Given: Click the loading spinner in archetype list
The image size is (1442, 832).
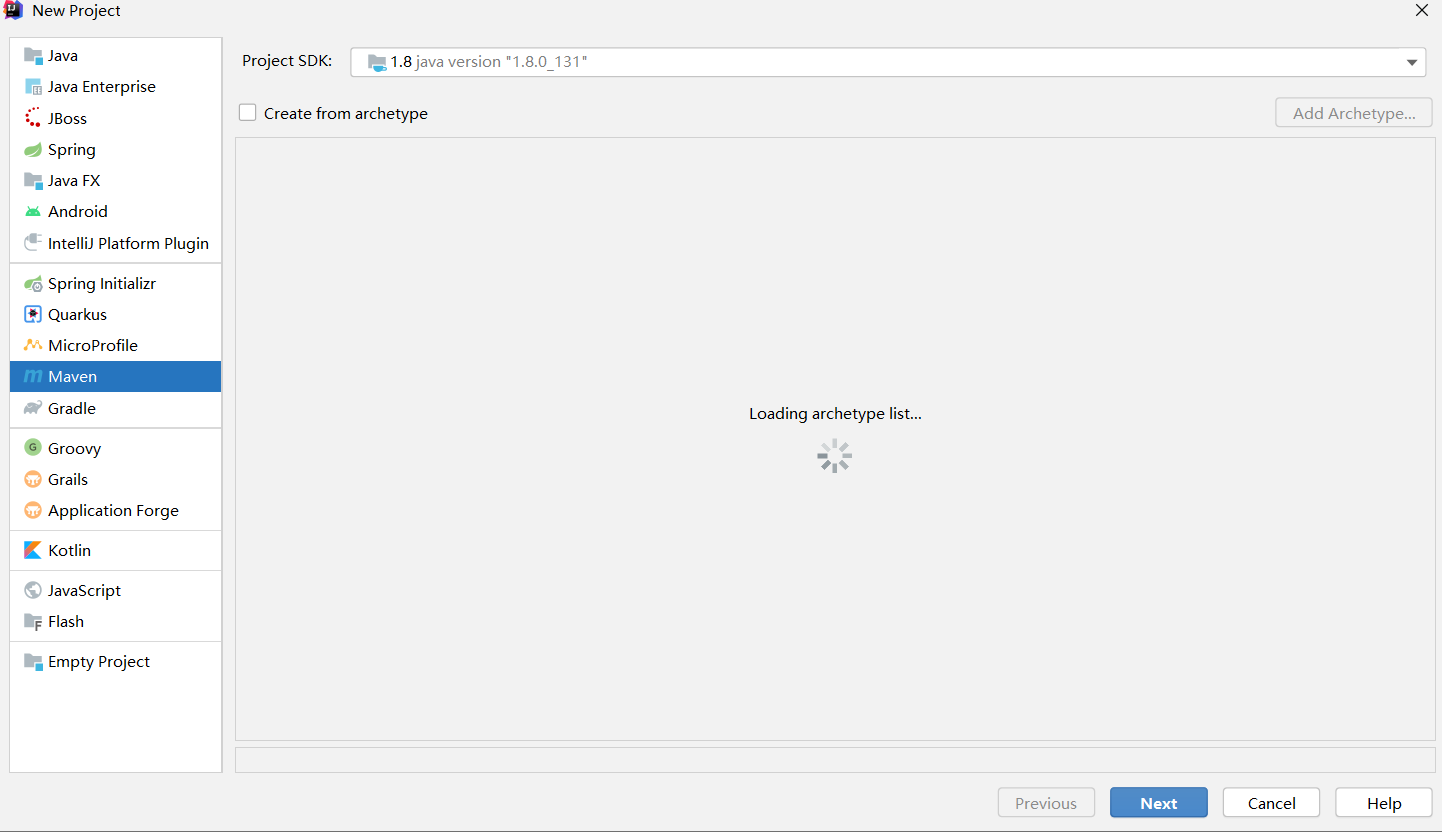Looking at the screenshot, I should (834, 456).
